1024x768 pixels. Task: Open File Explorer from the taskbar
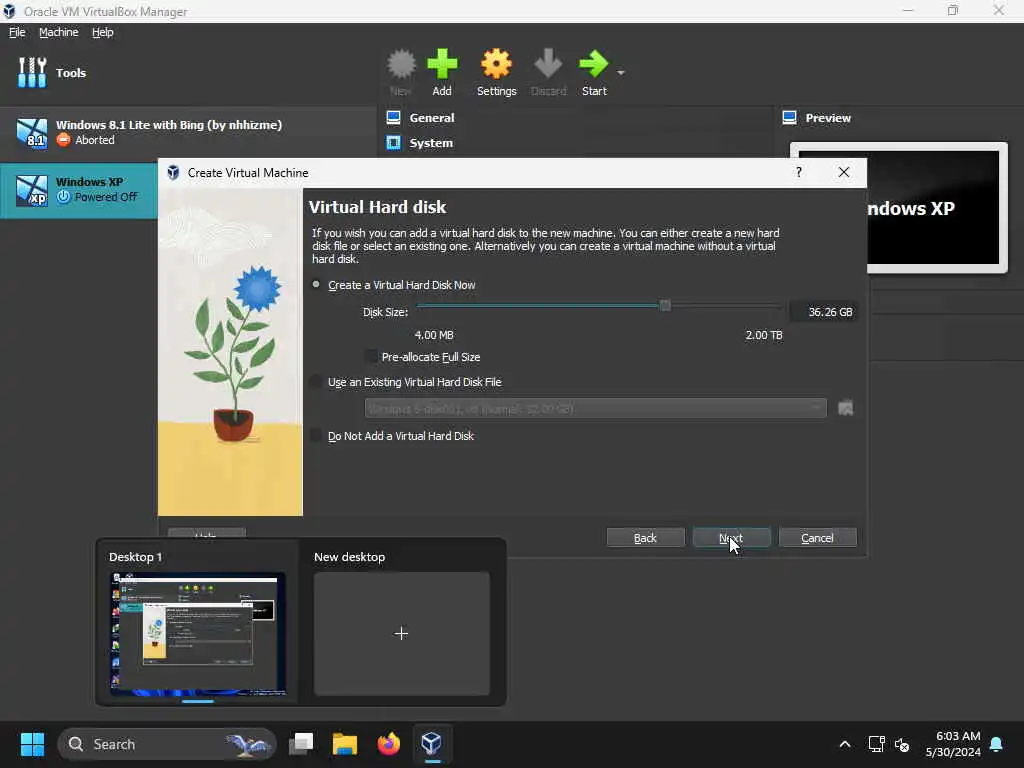(345, 743)
